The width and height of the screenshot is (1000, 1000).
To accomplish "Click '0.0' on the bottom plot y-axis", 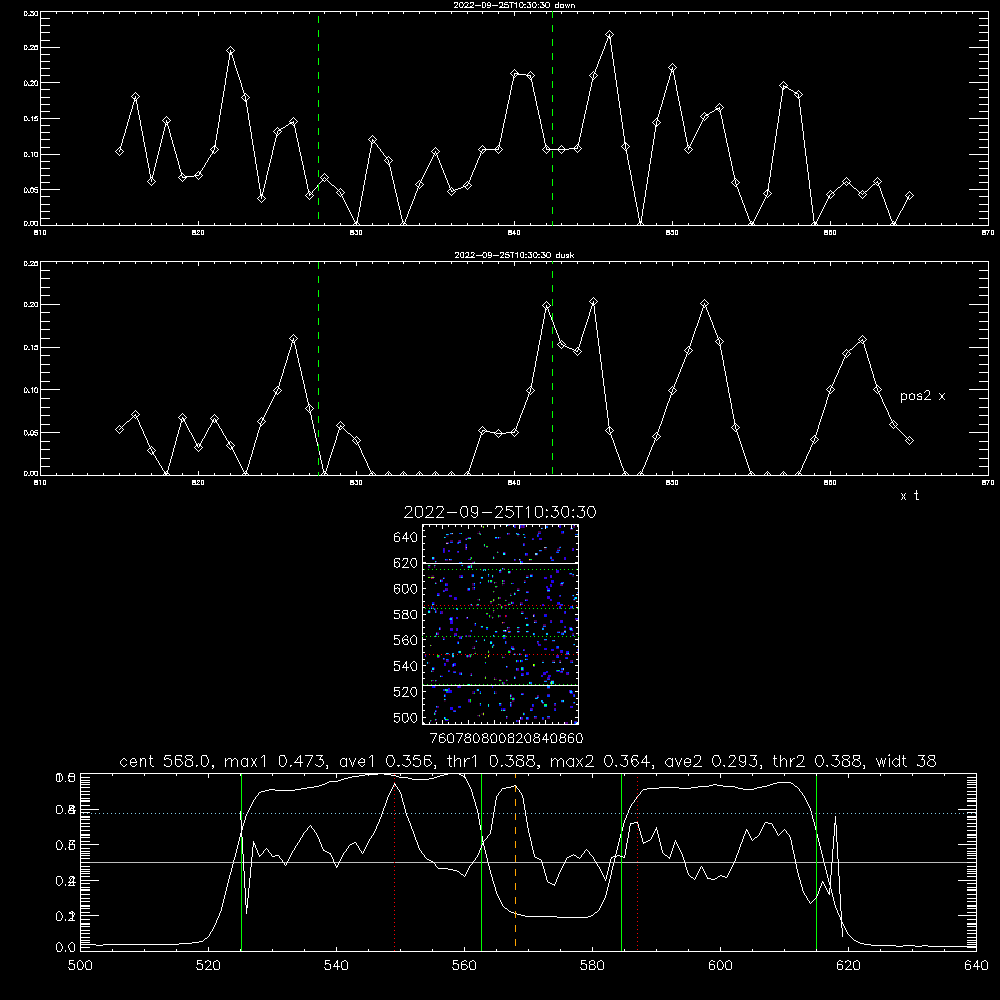I will (x=66, y=948).
